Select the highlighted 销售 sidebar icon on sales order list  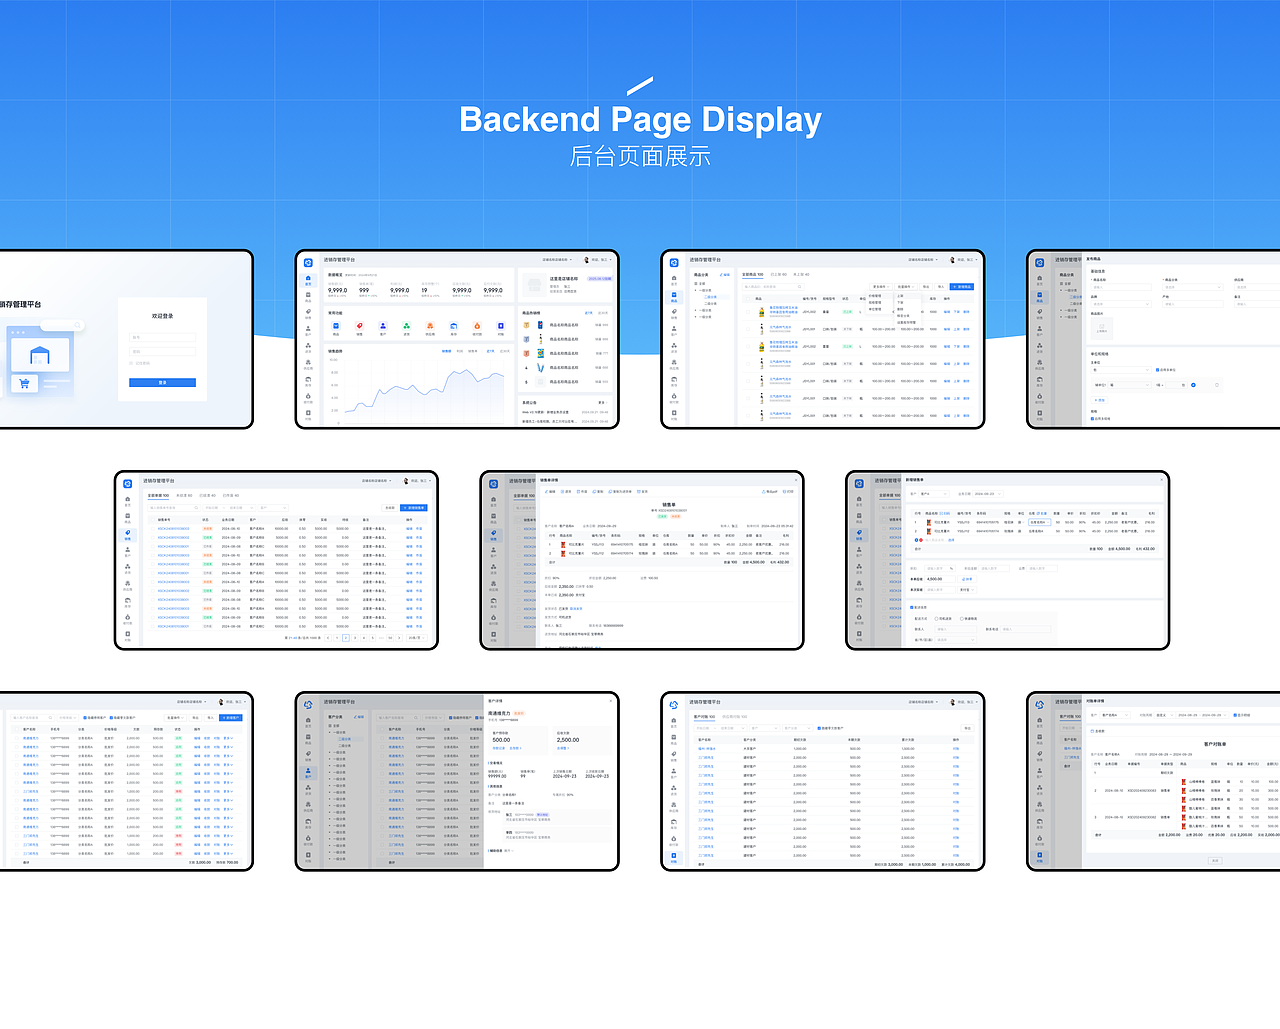point(127,535)
